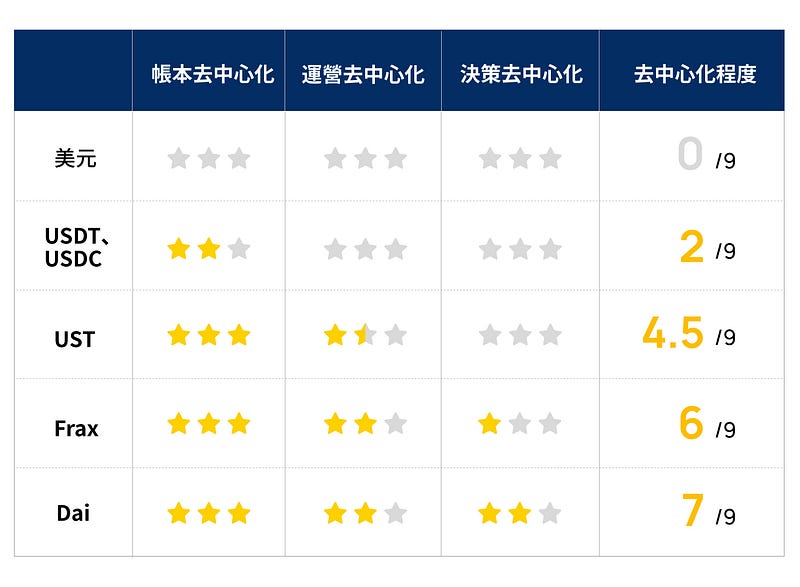Click the UST score 4.5 /9
Screen dimensions: 800x587
click(x=689, y=333)
